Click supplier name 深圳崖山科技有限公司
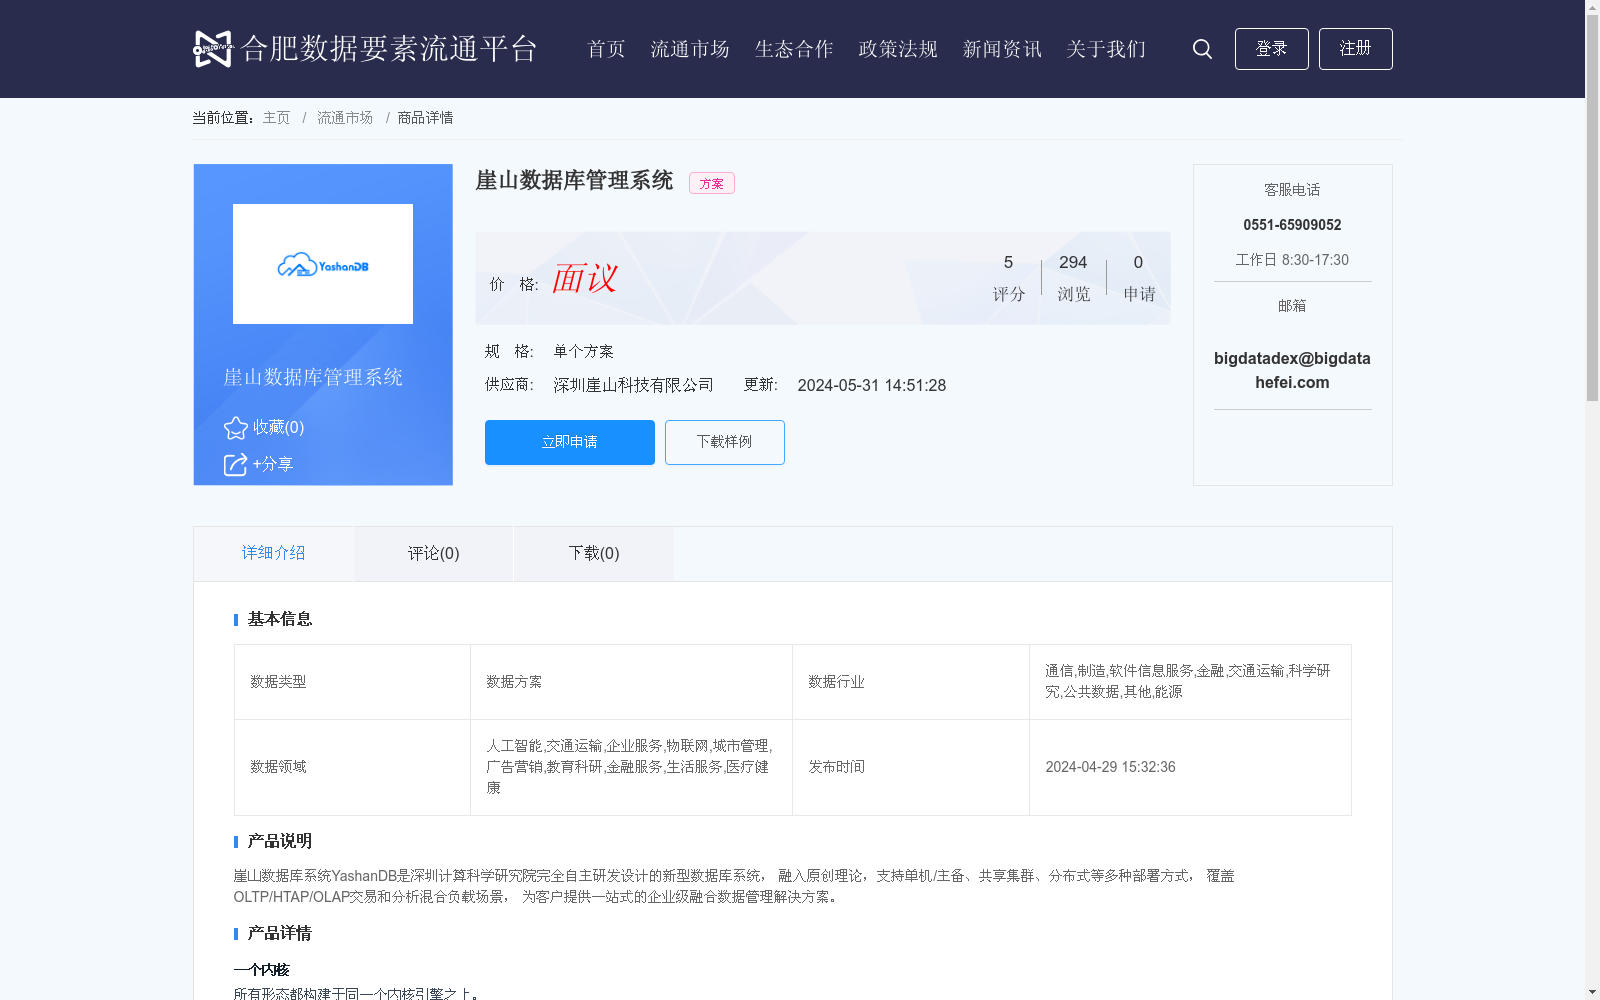 [634, 385]
